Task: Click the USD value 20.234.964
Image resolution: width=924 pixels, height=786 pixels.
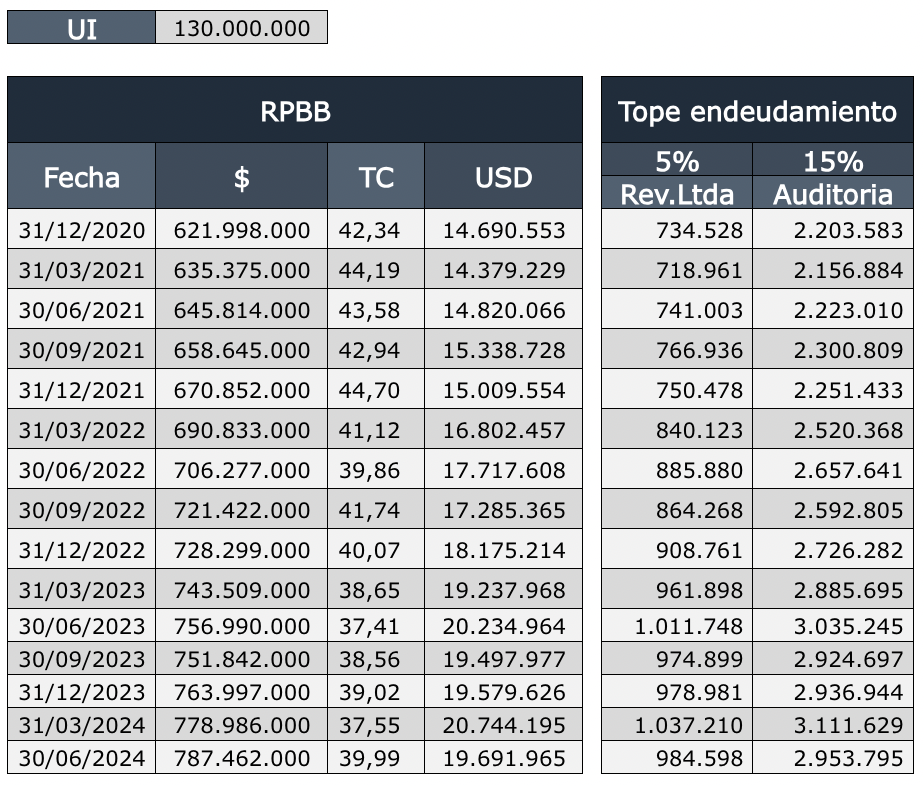Action: coord(503,627)
